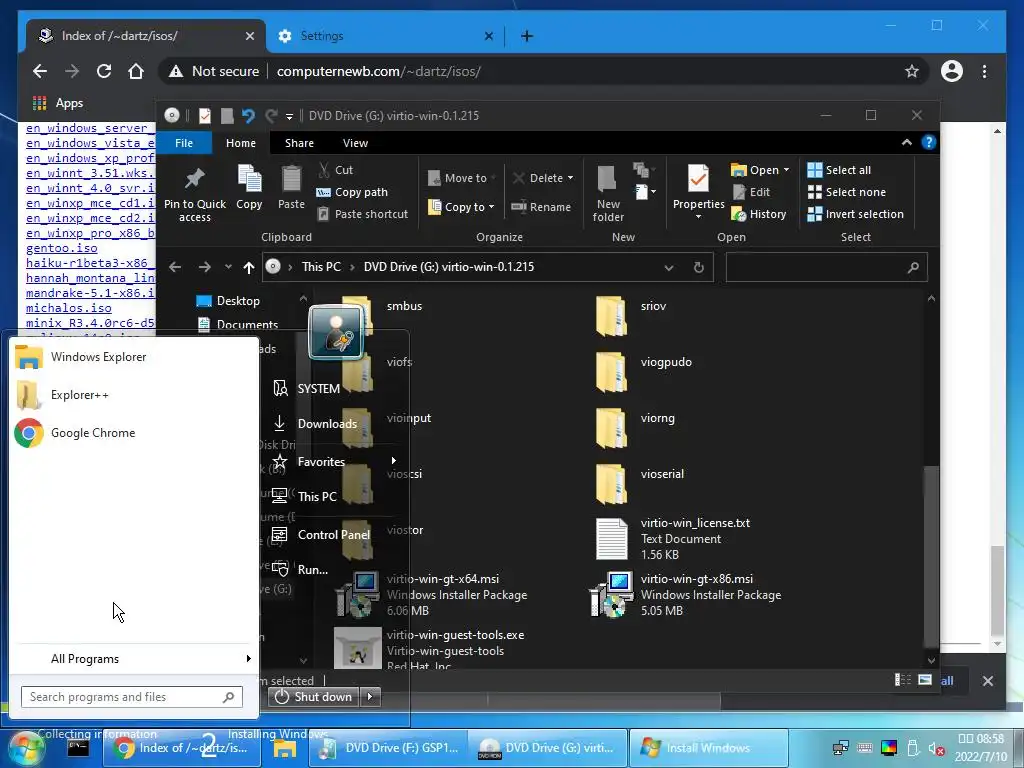This screenshot has width=1024, height=768.
Task: Collapse the ribbon with the chevron
Action: tap(906, 142)
